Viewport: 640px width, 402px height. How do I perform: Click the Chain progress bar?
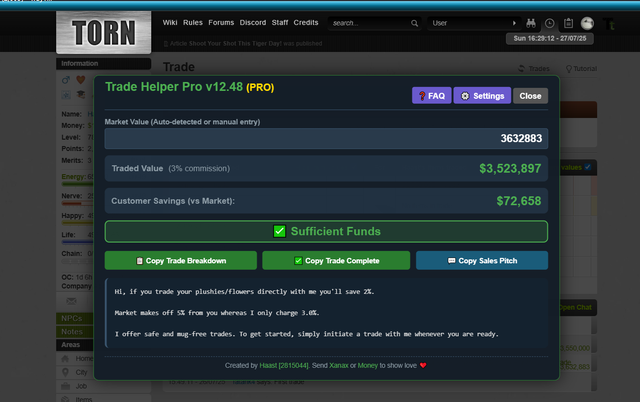click(x=78, y=261)
